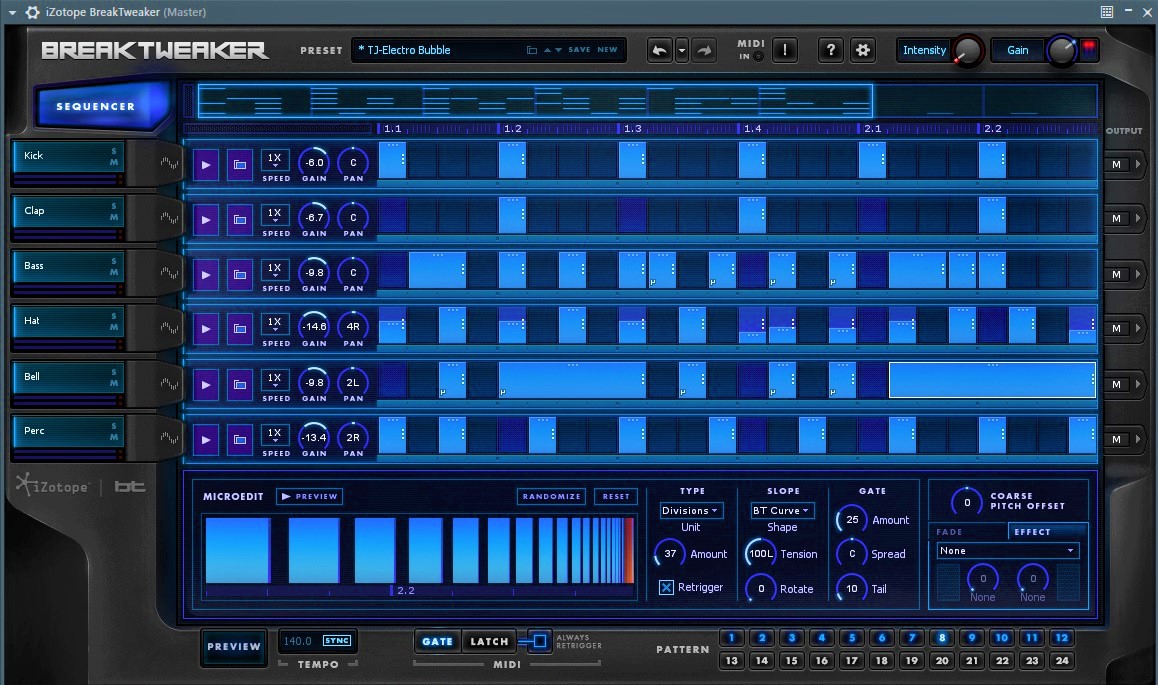Click the MicroEdit PREVIEW button
This screenshot has width=1158, height=685.
click(x=310, y=497)
